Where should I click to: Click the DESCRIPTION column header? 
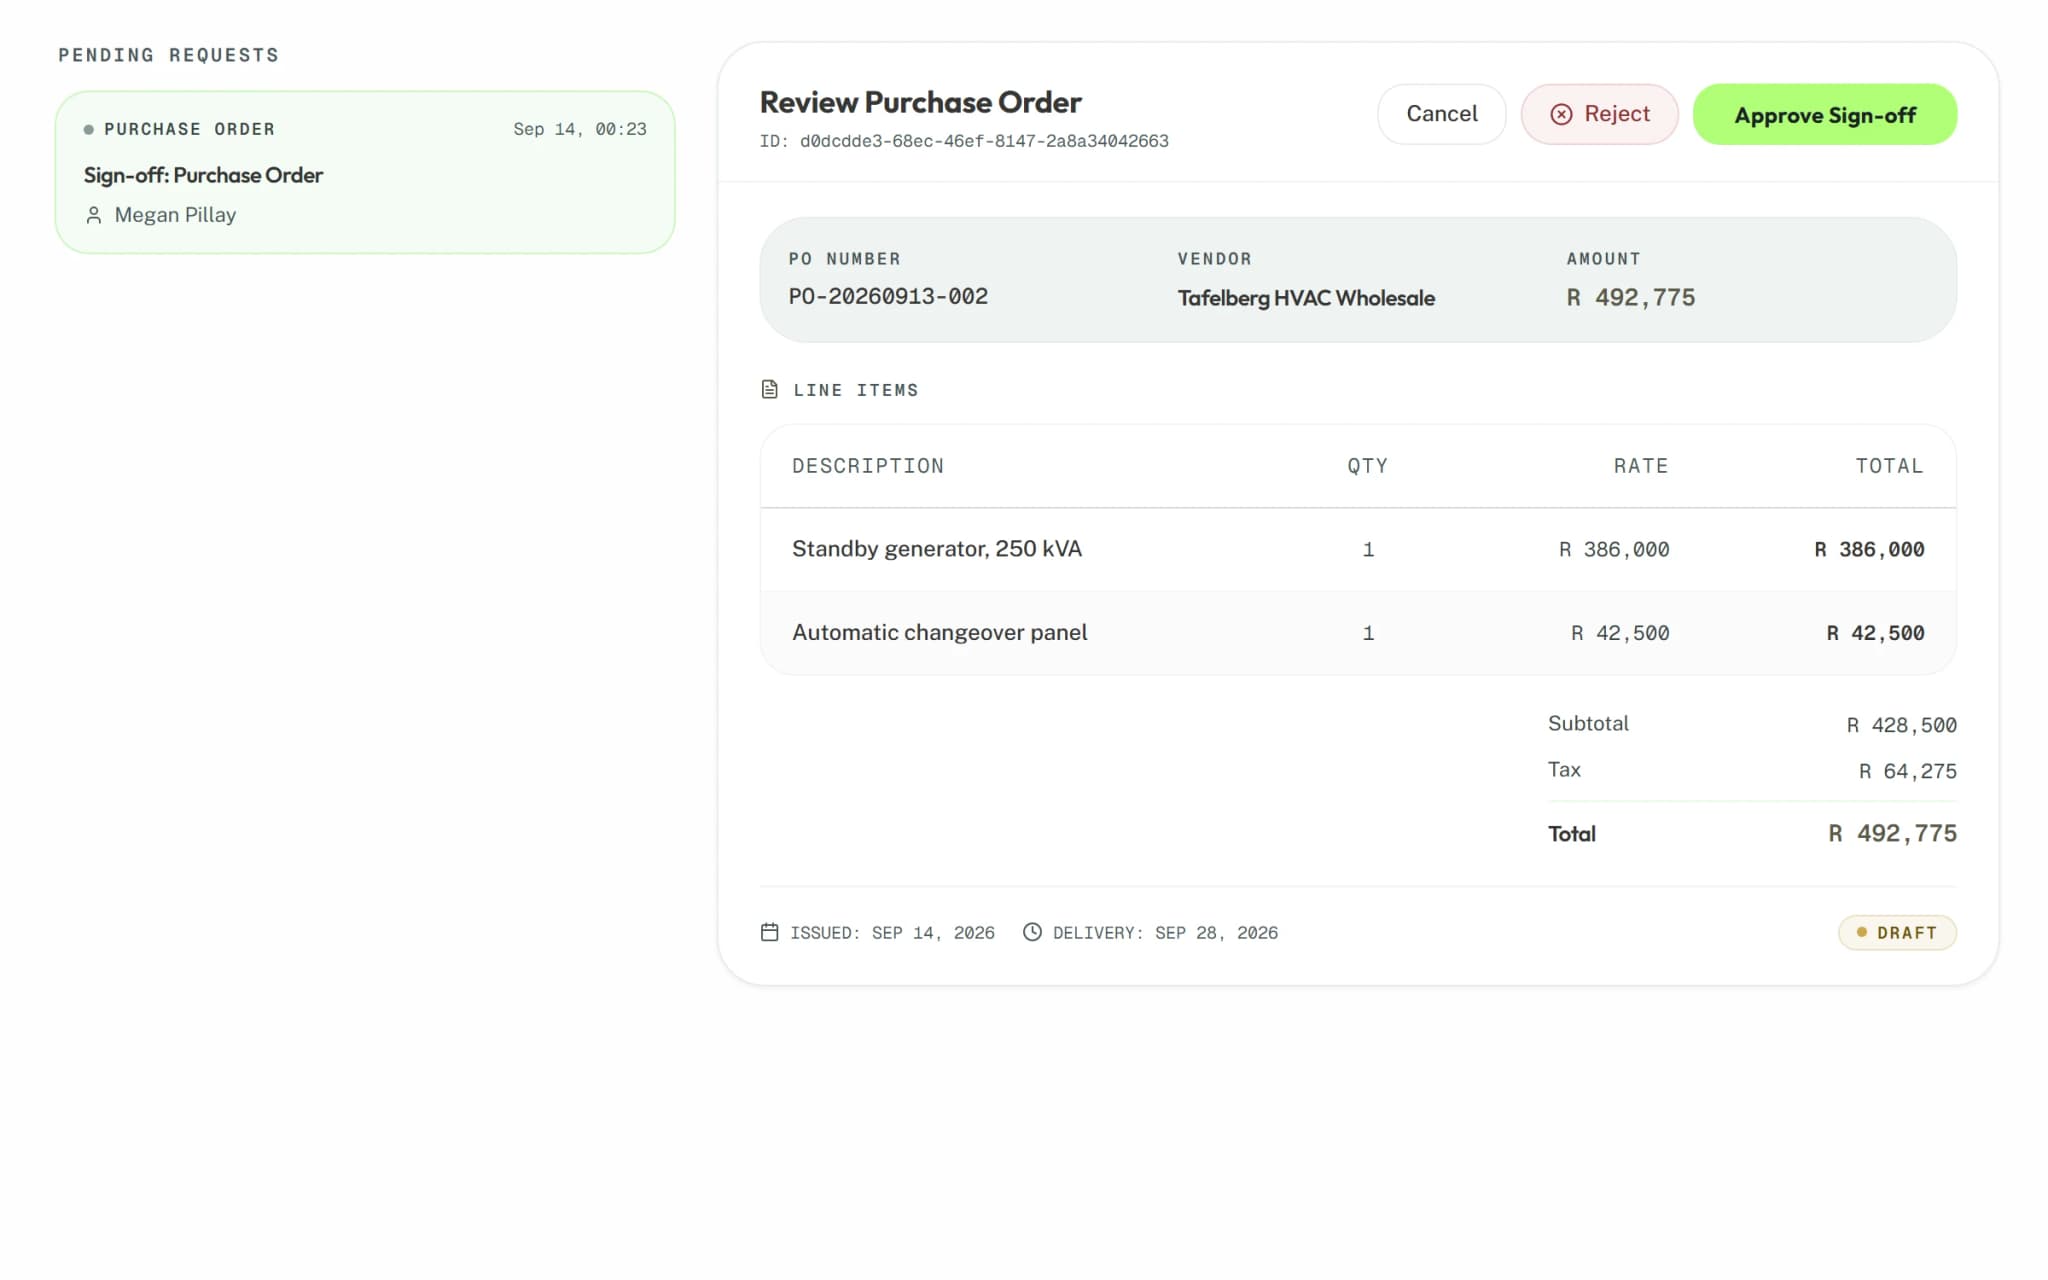(x=868, y=466)
